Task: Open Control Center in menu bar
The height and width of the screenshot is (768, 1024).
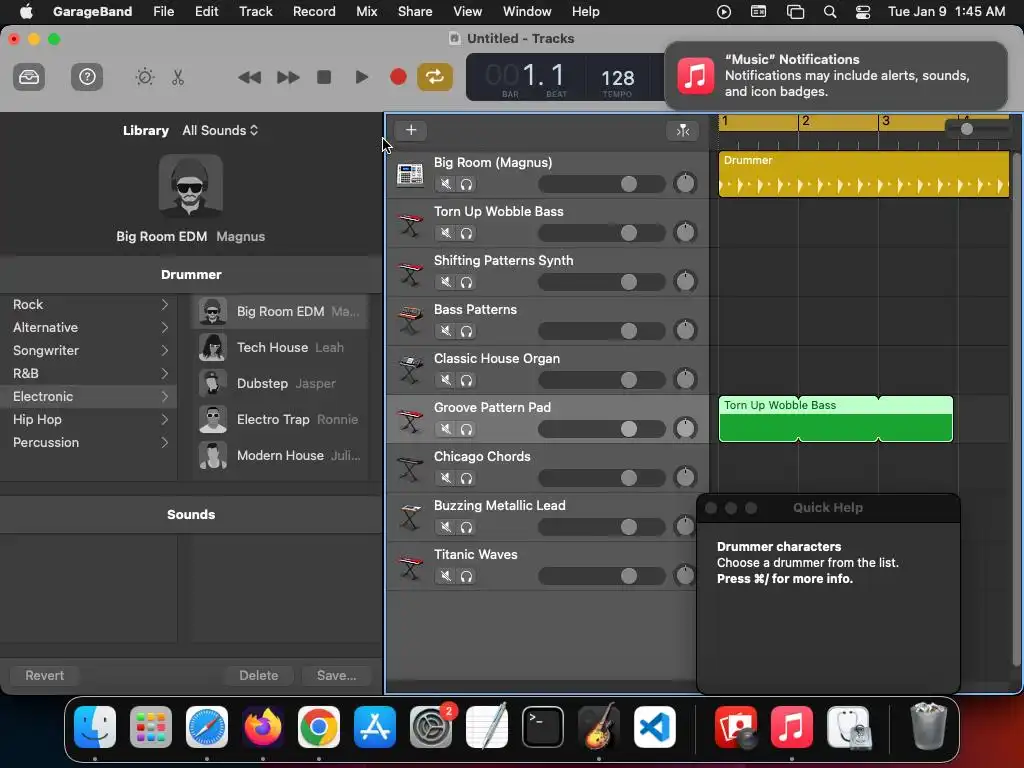Action: point(863,11)
